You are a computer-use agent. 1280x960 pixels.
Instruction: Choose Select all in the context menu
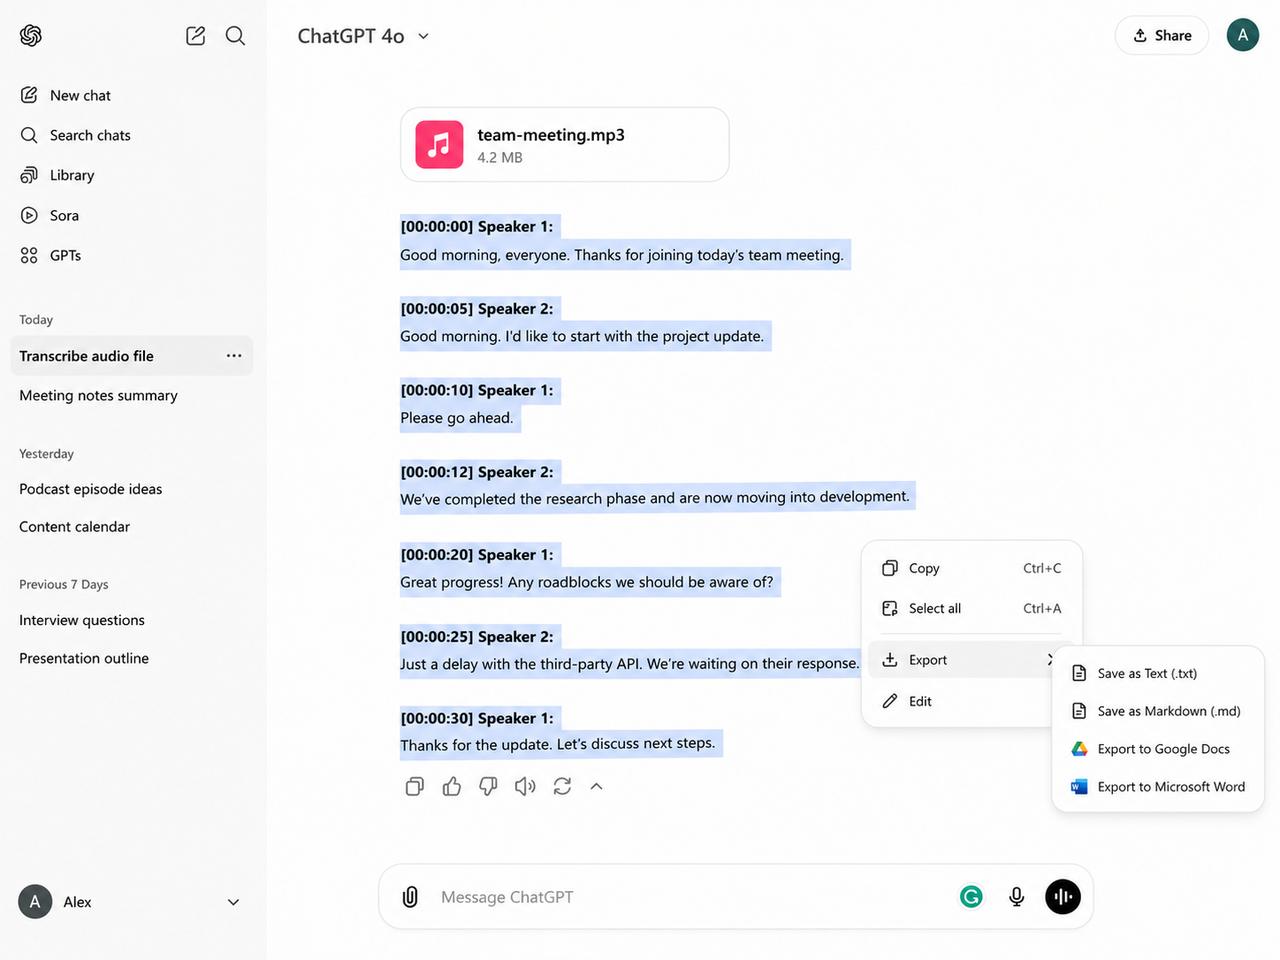pyautogui.click(x=971, y=608)
